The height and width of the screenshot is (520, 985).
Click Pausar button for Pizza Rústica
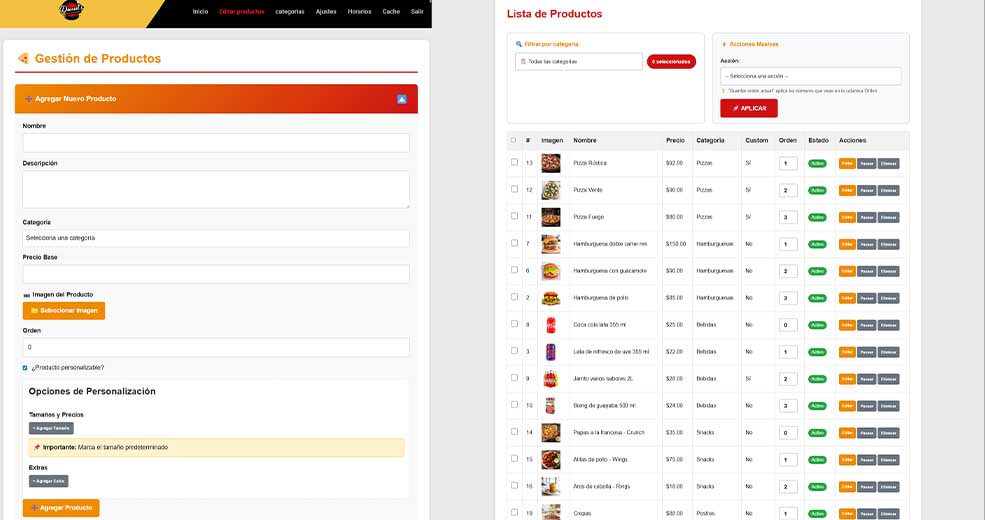(867, 163)
